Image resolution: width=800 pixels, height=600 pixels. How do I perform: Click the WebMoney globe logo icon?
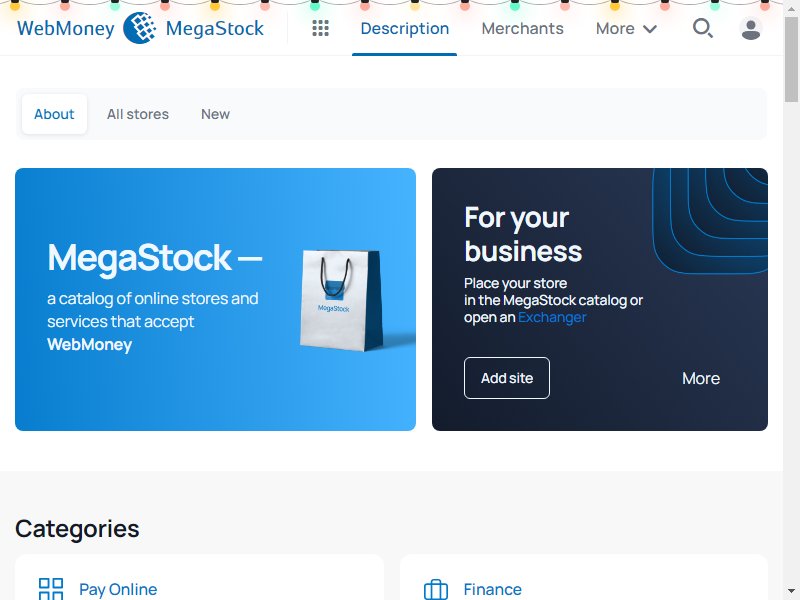coord(140,28)
